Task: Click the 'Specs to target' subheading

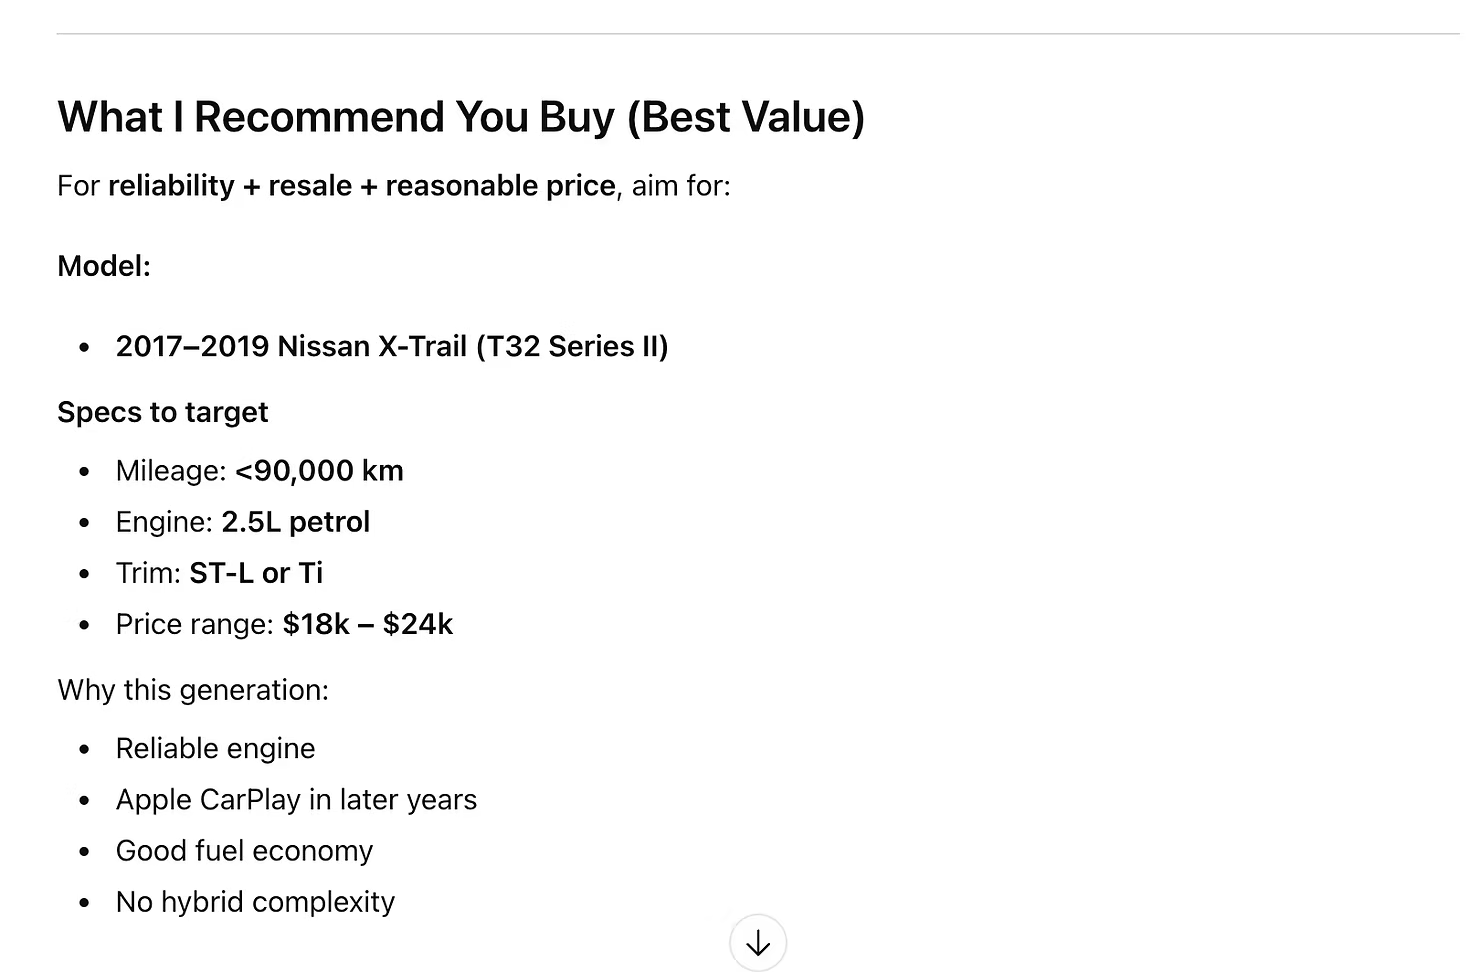Action: point(163,412)
